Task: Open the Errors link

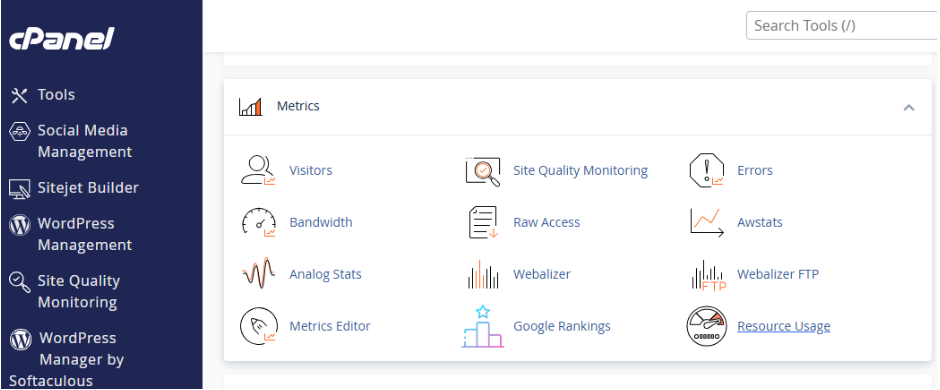Action: 755,171
